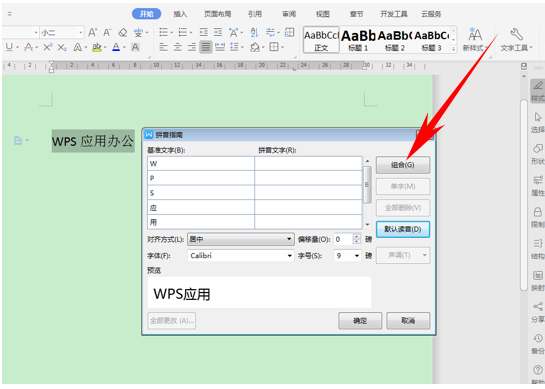
Task: Decrease paragraph indent
Action: point(203,33)
